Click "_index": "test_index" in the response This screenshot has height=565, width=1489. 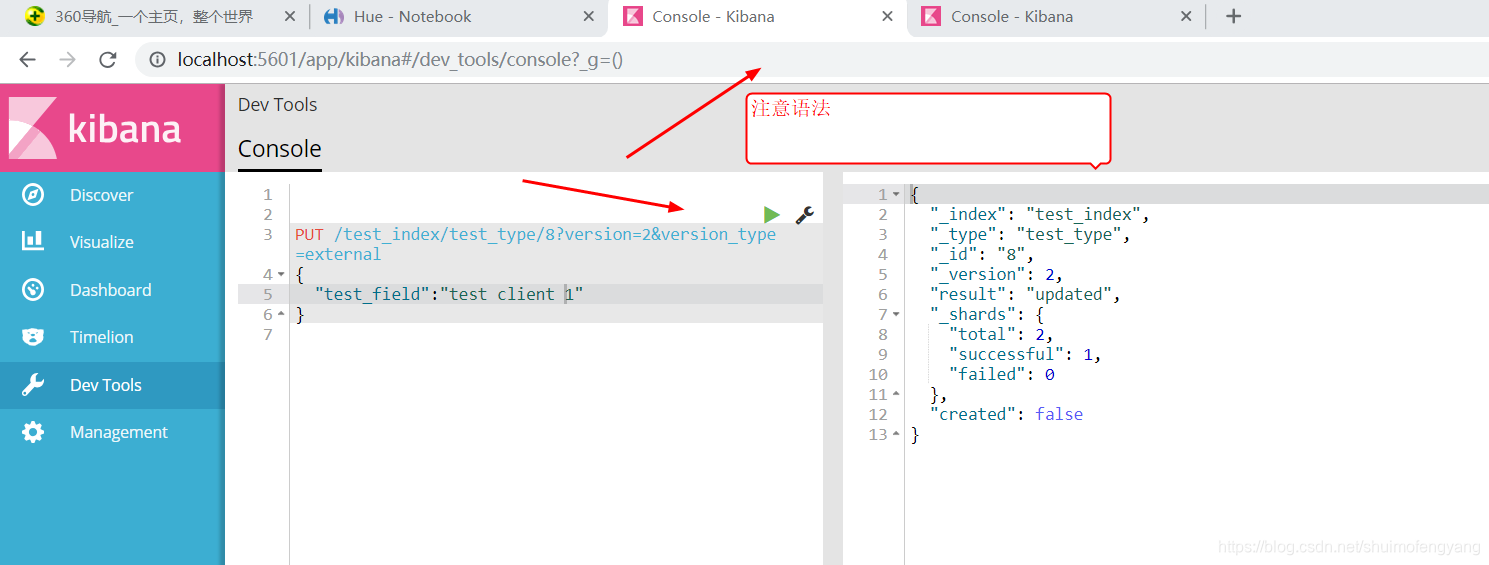click(x=1039, y=214)
